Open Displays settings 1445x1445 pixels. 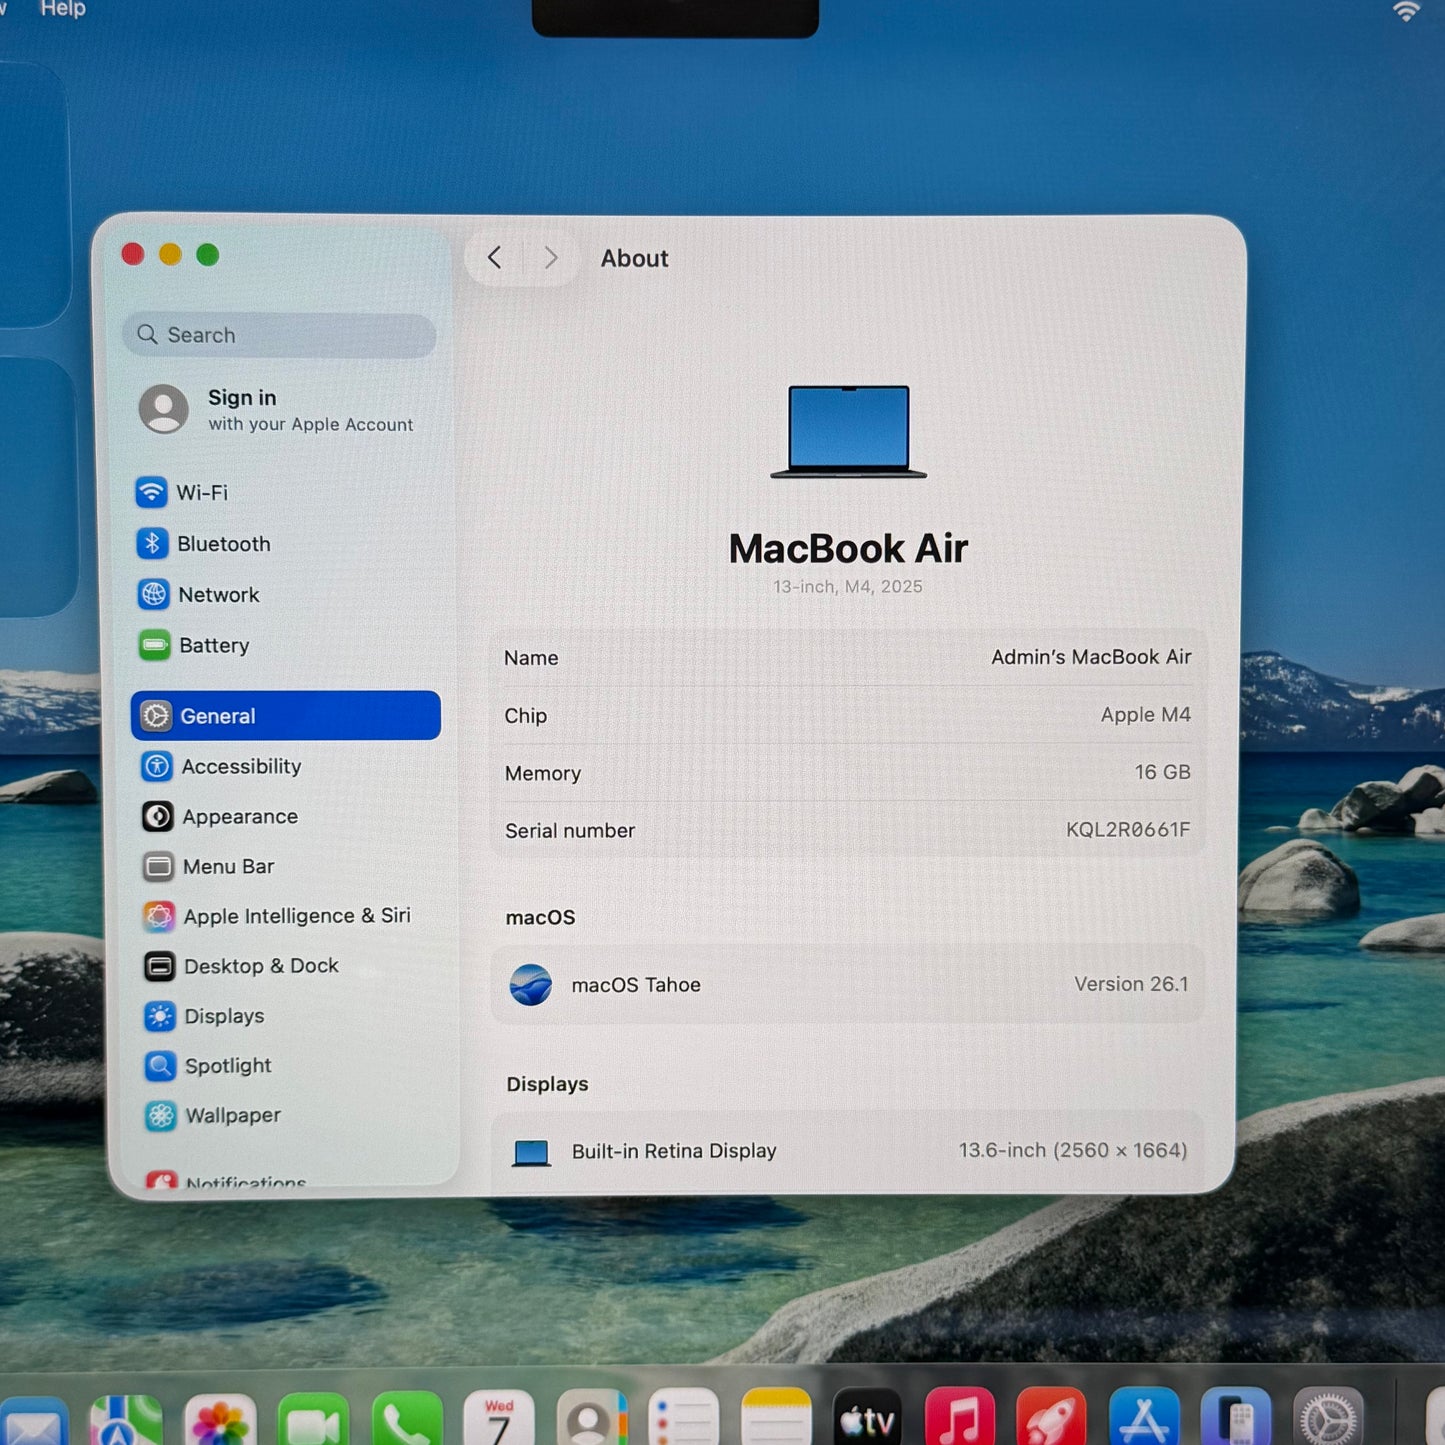[x=222, y=1016]
